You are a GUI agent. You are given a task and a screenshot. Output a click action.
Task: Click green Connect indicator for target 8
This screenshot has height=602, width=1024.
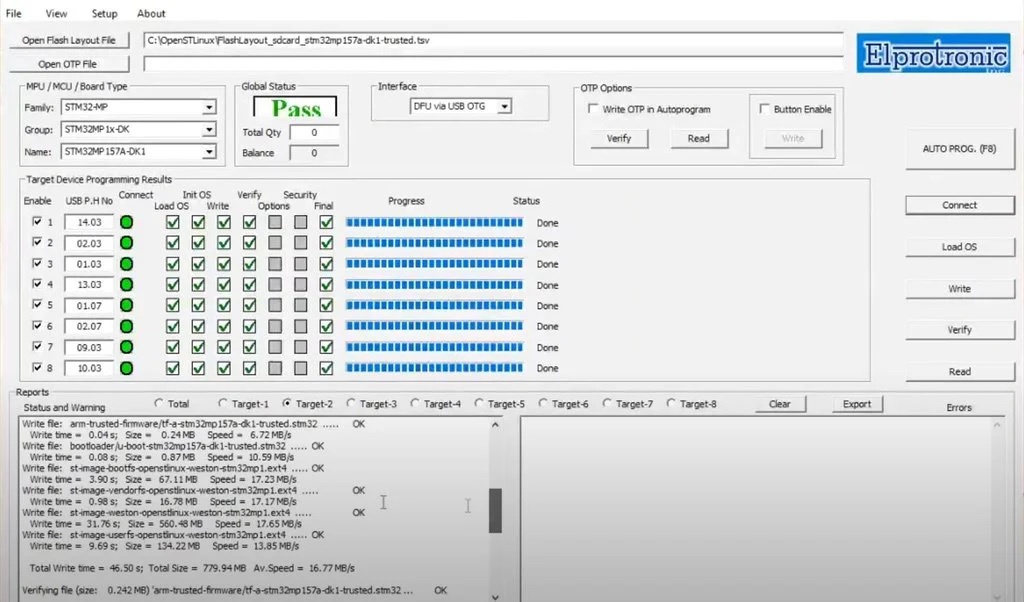pyautogui.click(x=127, y=369)
